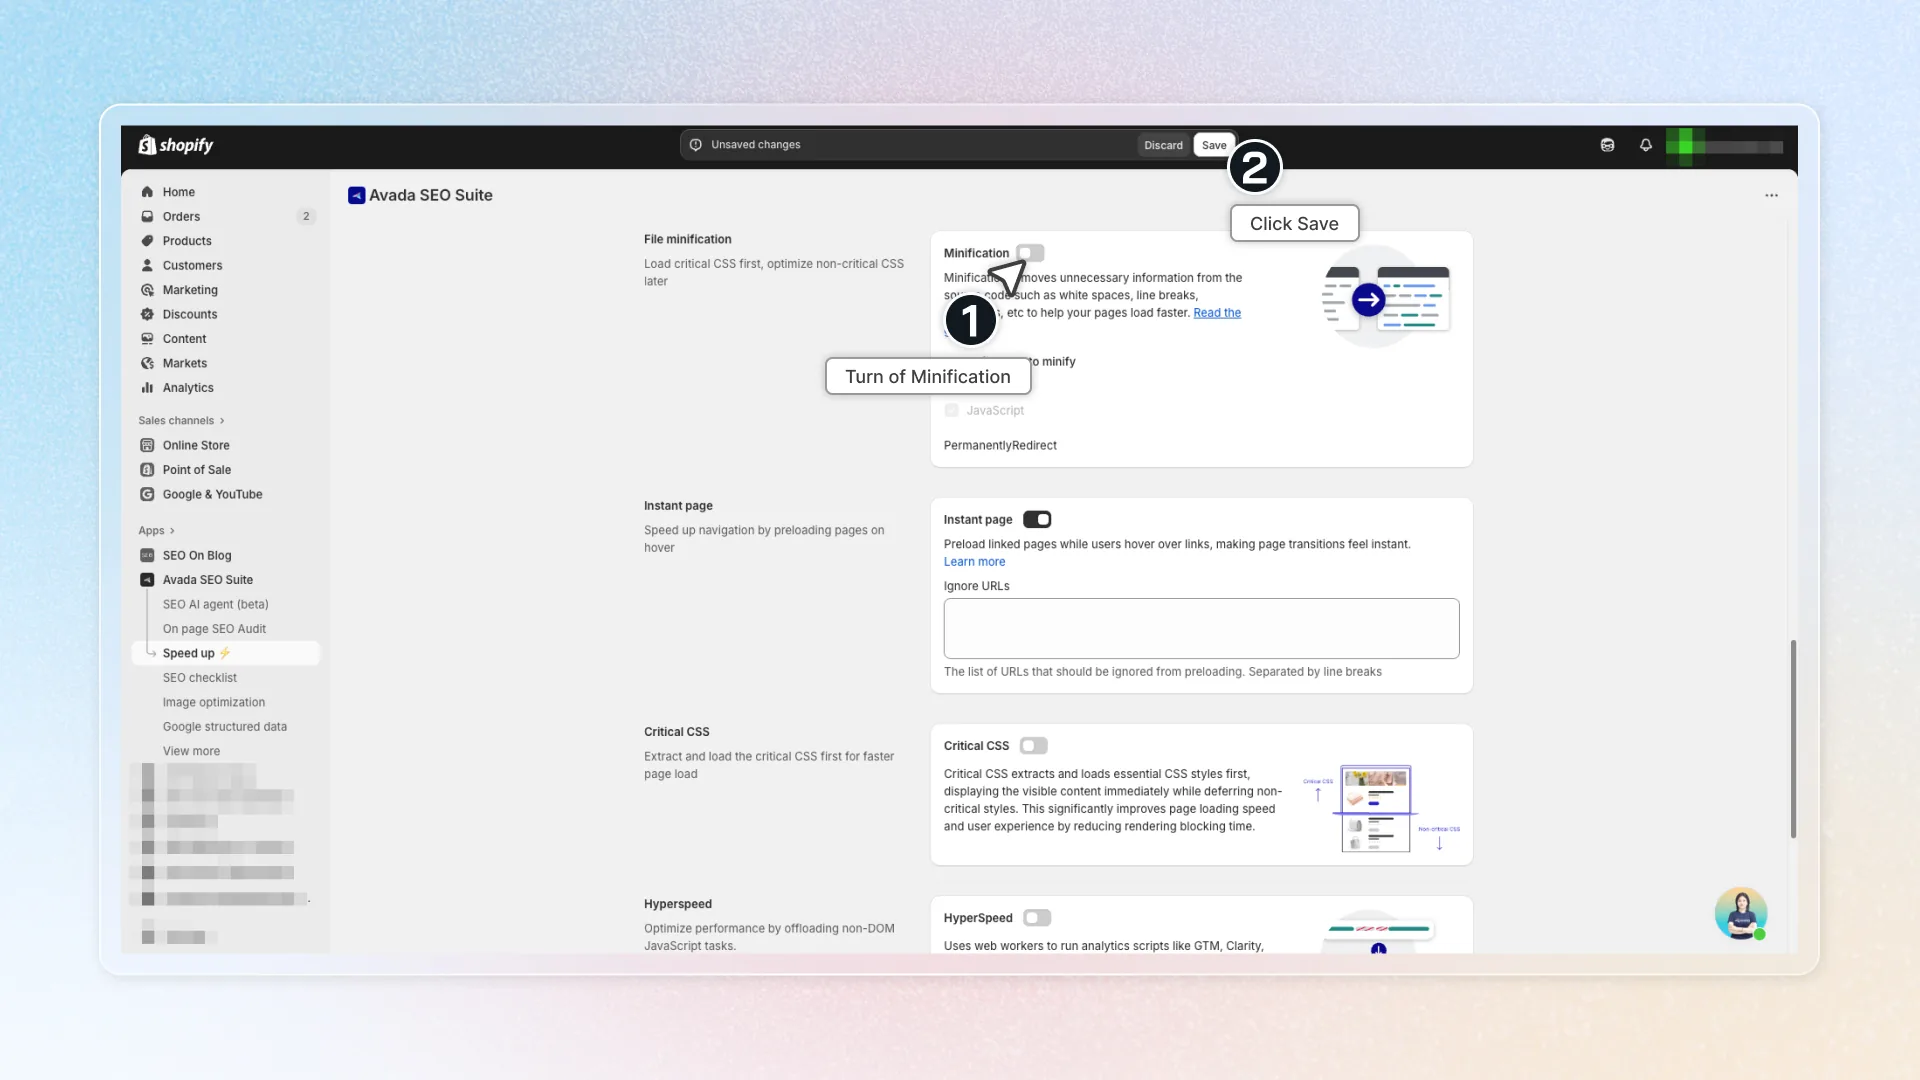Follow the Read the link under Minification
The width and height of the screenshot is (1920, 1080).
pos(1217,313)
